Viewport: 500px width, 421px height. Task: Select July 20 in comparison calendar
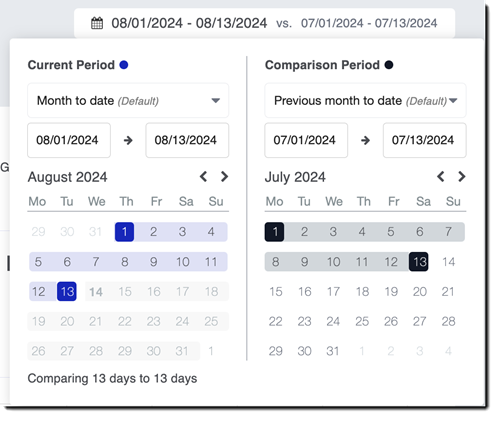[x=420, y=292]
